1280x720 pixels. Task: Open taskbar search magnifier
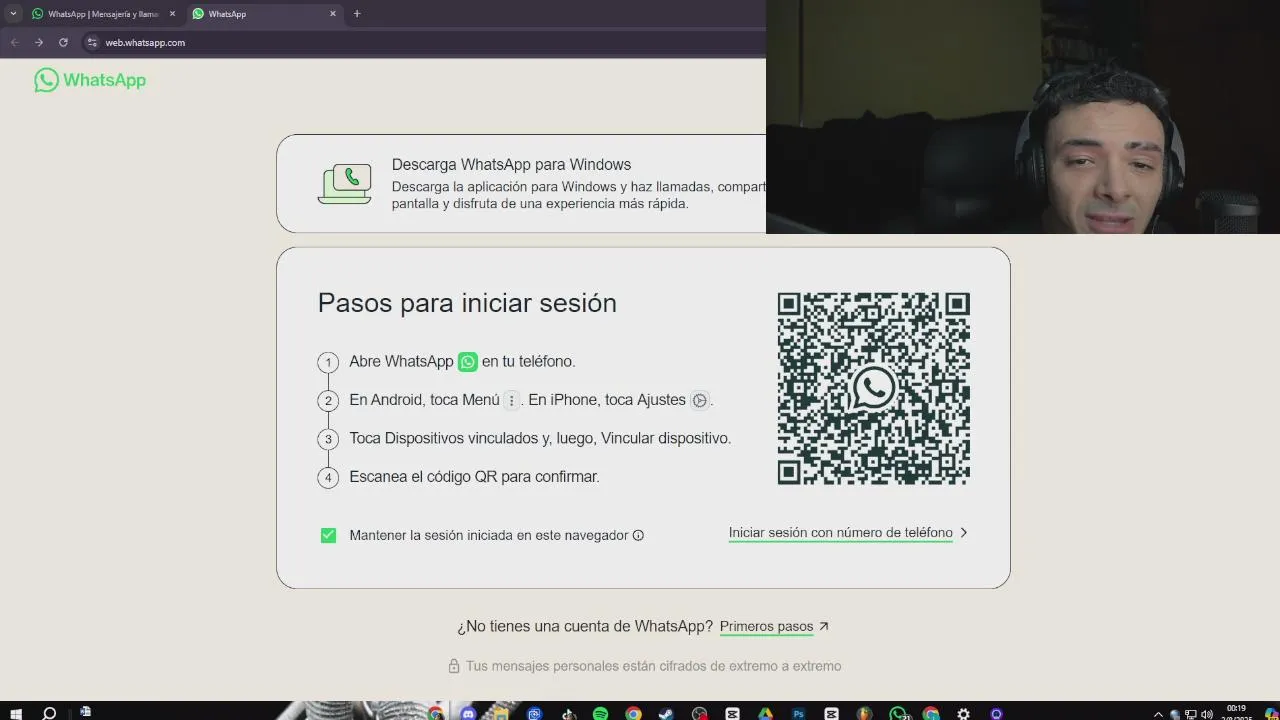49,712
